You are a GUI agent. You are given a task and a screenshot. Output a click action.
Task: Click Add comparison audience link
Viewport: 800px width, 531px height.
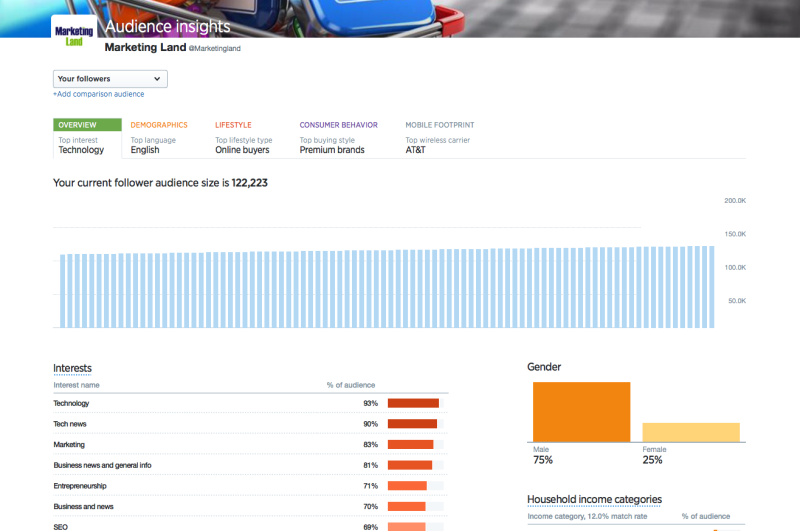[x=98, y=94]
